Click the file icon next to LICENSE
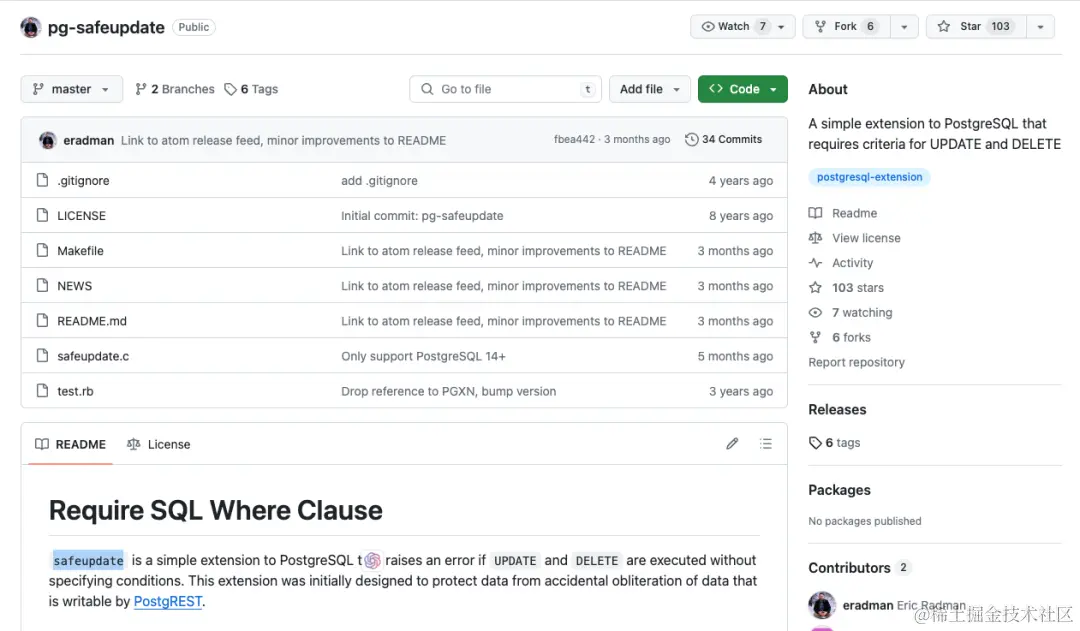The image size is (1080, 631). (x=42, y=215)
